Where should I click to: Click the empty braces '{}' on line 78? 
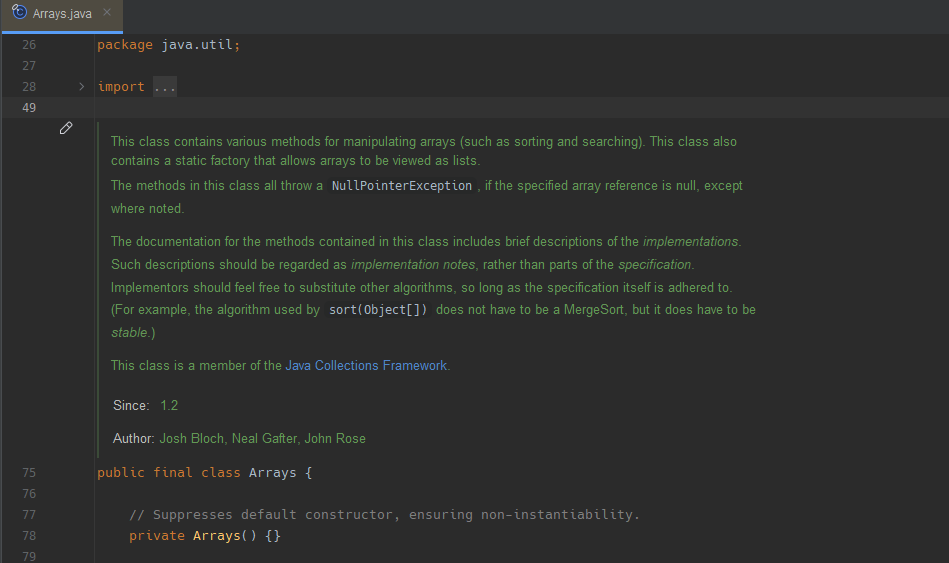click(273, 536)
